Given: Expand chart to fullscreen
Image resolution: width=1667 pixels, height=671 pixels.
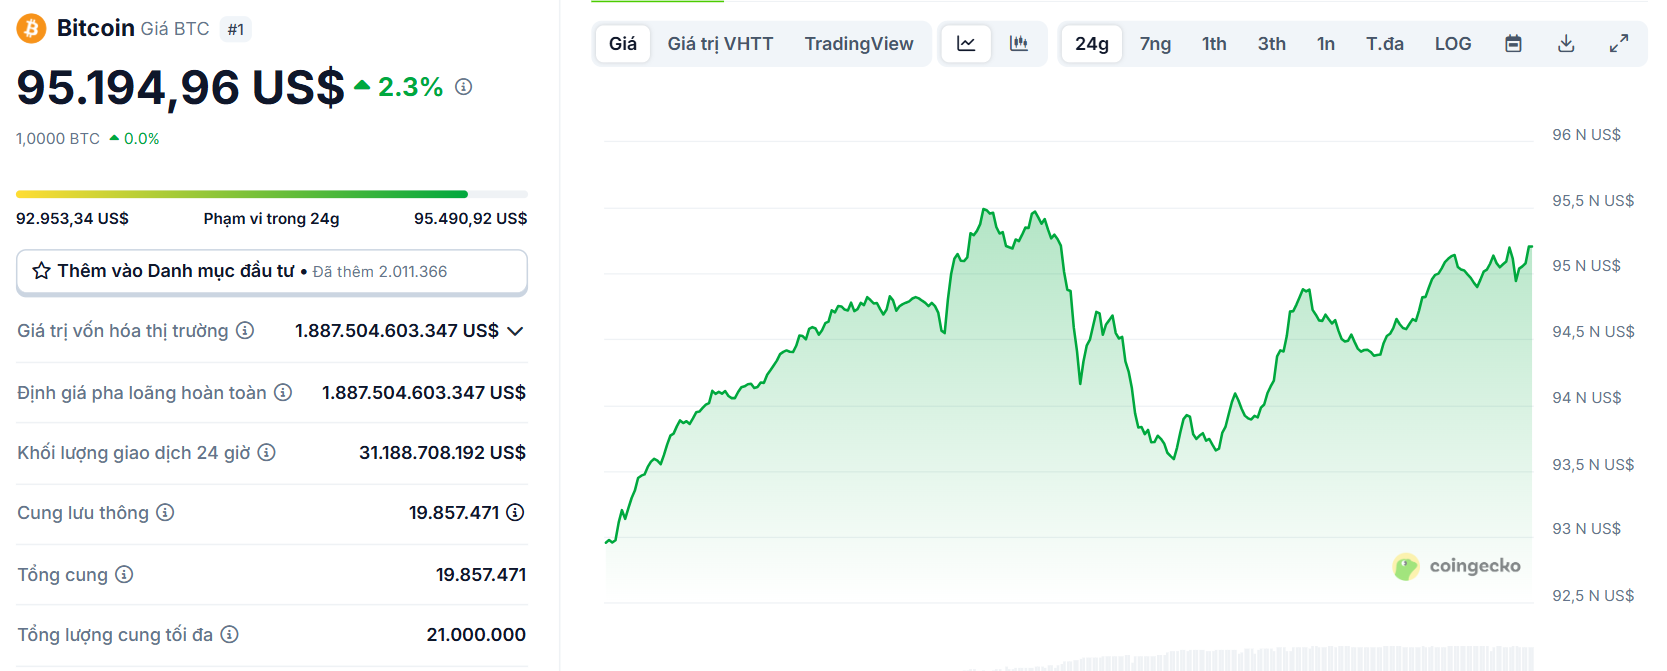Looking at the screenshot, I should (1619, 44).
